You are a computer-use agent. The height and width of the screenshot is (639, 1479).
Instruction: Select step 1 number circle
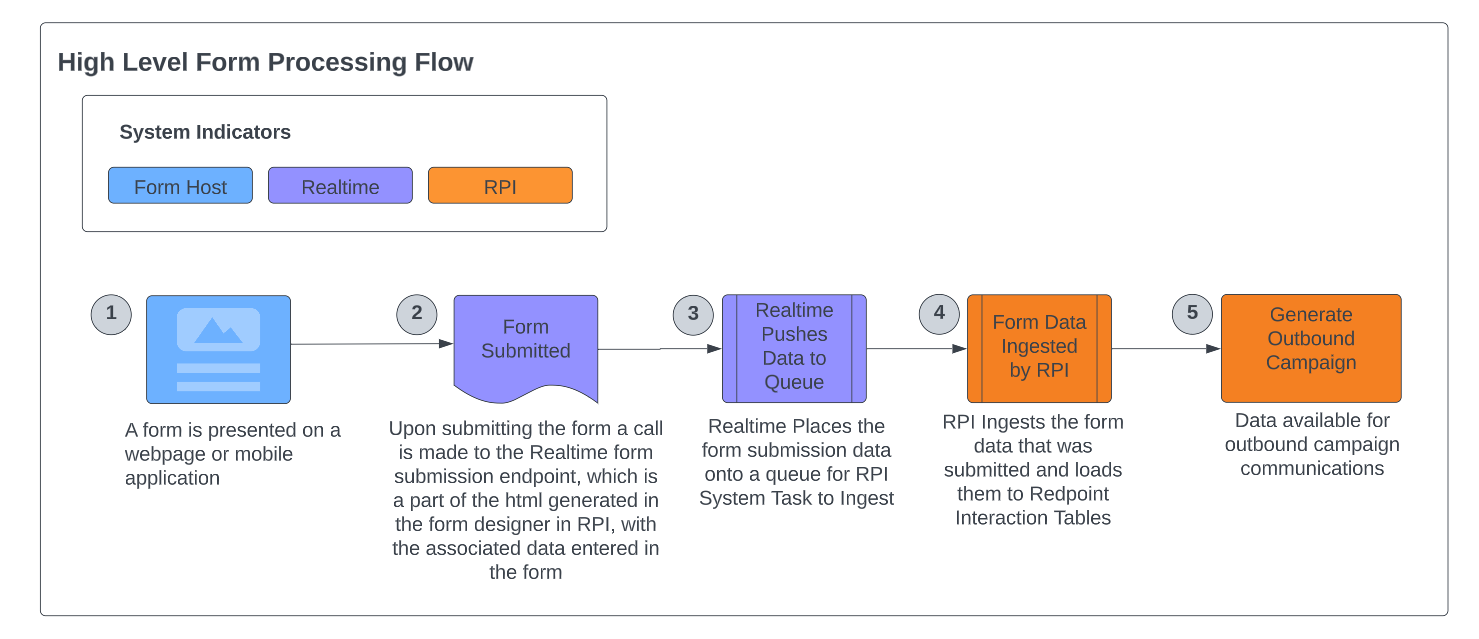point(111,314)
